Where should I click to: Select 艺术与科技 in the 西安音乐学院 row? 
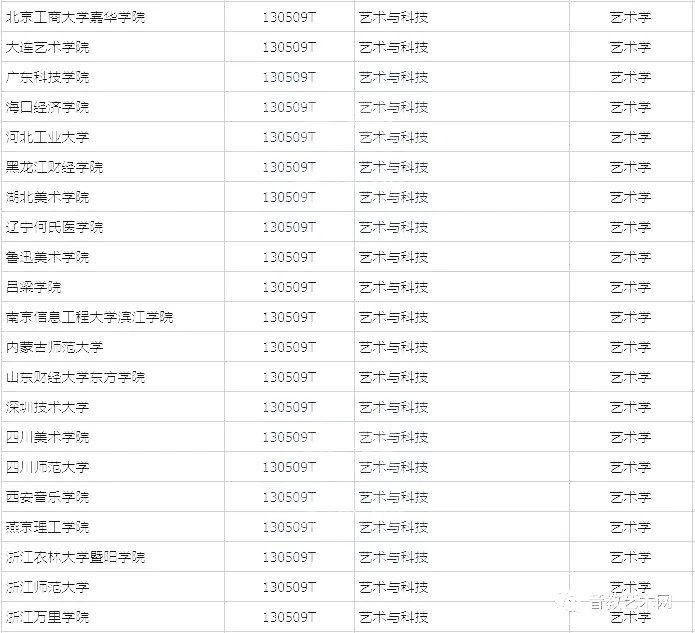click(394, 497)
